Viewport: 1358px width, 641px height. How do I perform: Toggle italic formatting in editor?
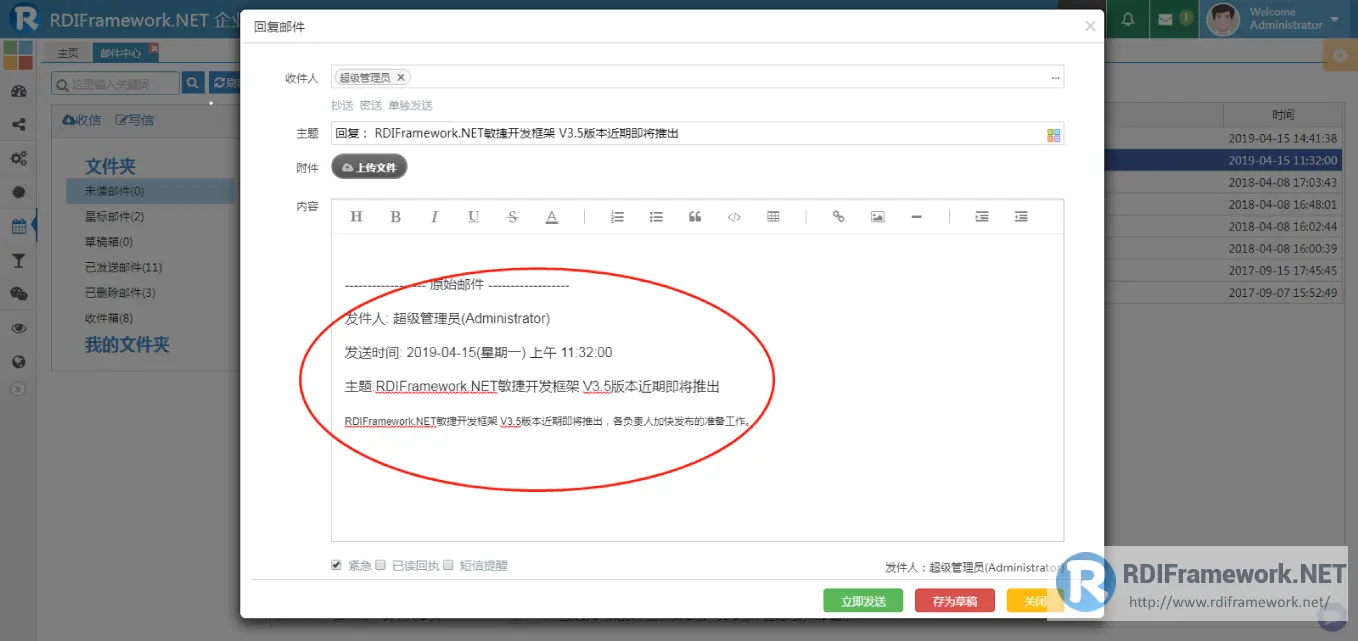434,217
